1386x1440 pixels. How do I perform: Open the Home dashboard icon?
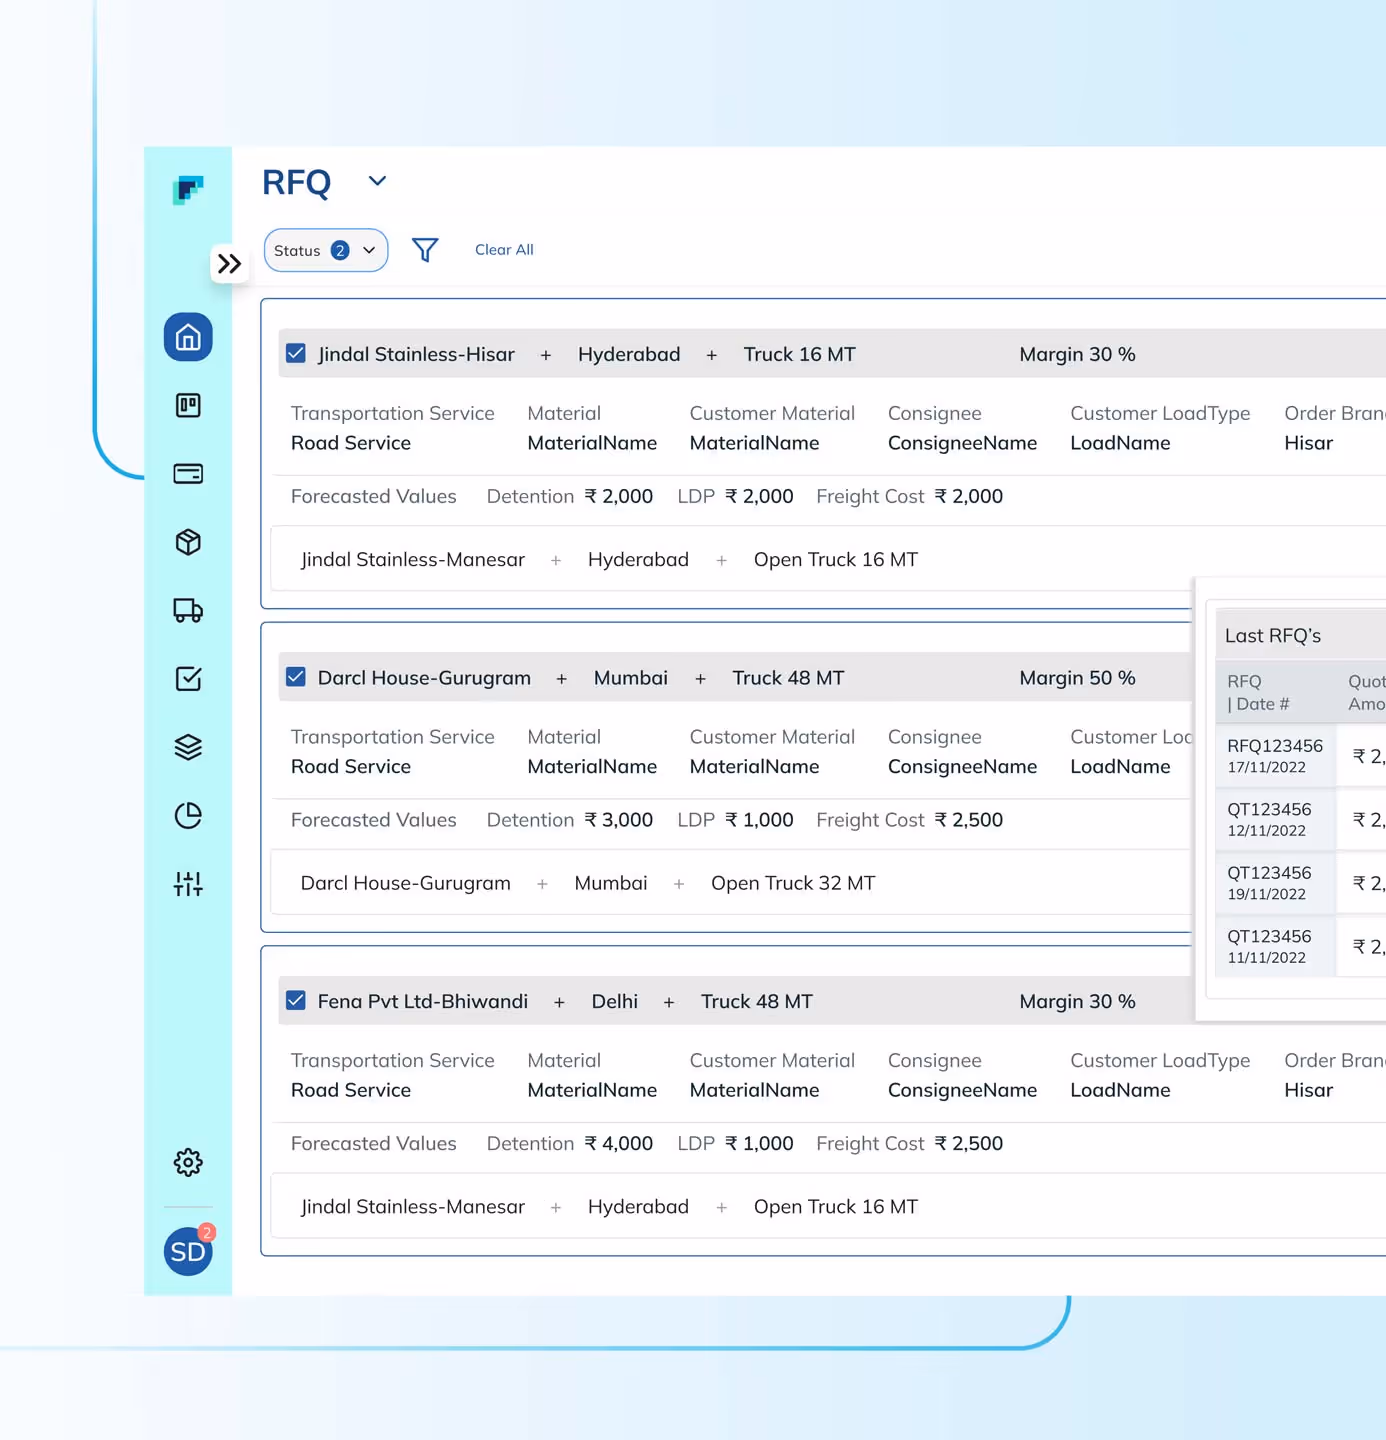(x=188, y=337)
